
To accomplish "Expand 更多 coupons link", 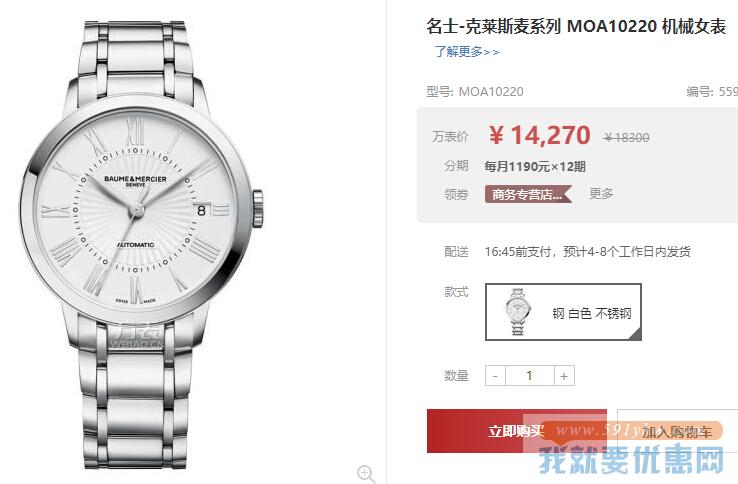I will [601, 194].
